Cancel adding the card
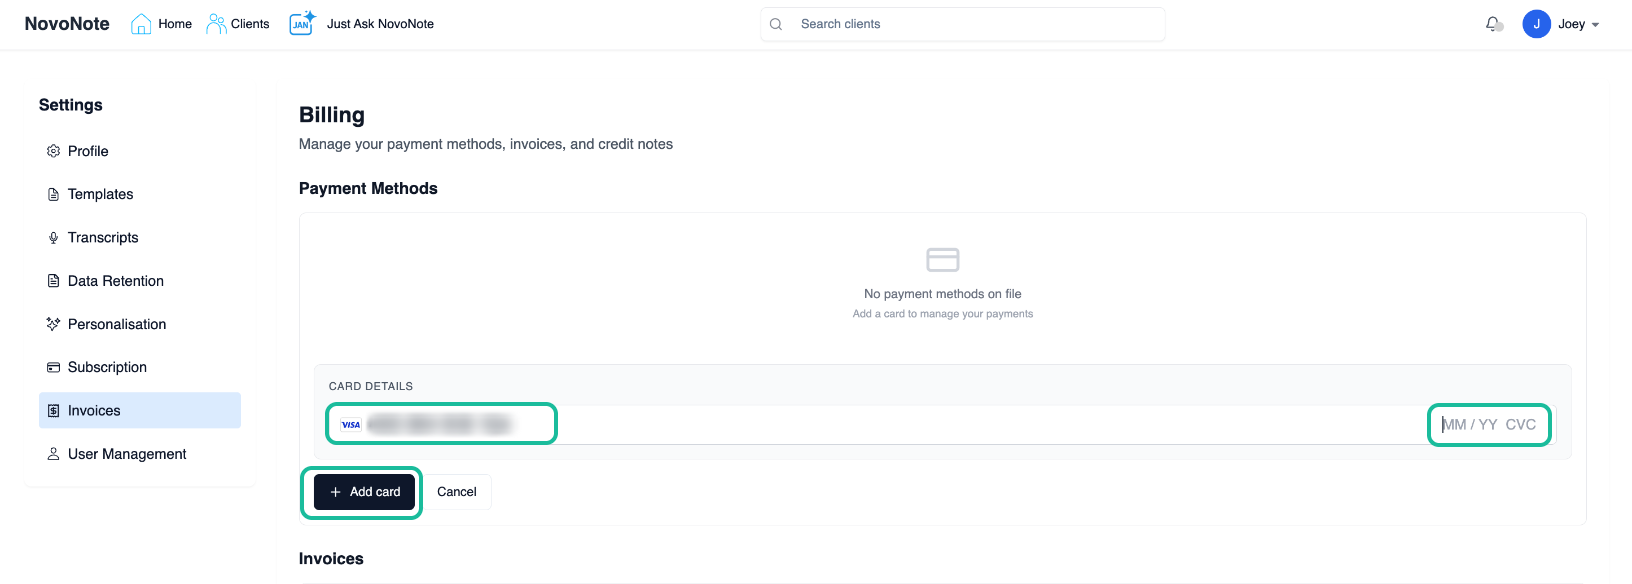This screenshot has height=584, width=1632. (457, 492)
